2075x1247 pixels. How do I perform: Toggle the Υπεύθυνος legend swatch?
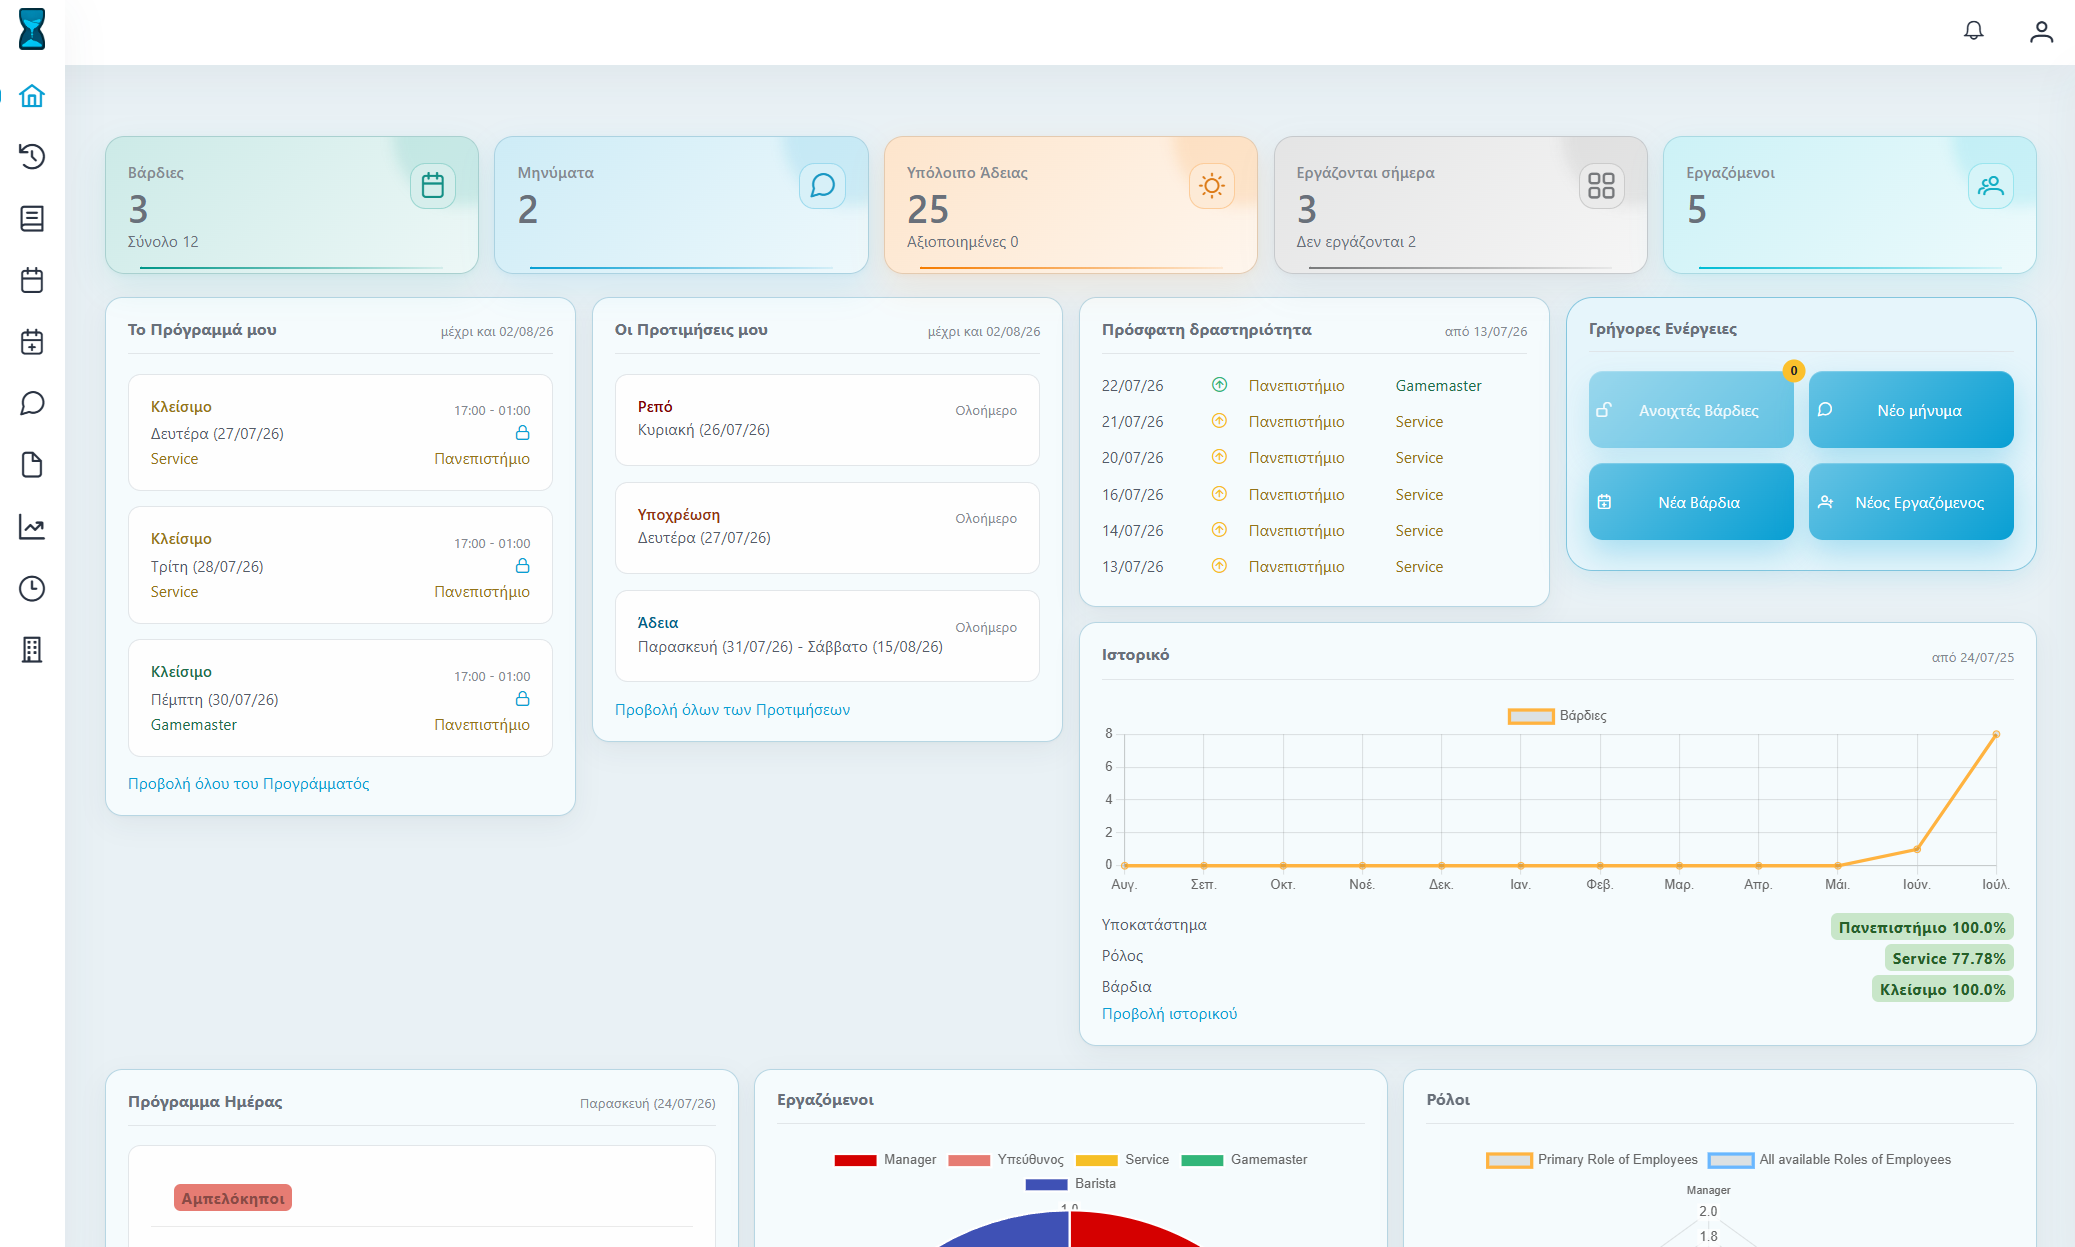(969, 1160)
